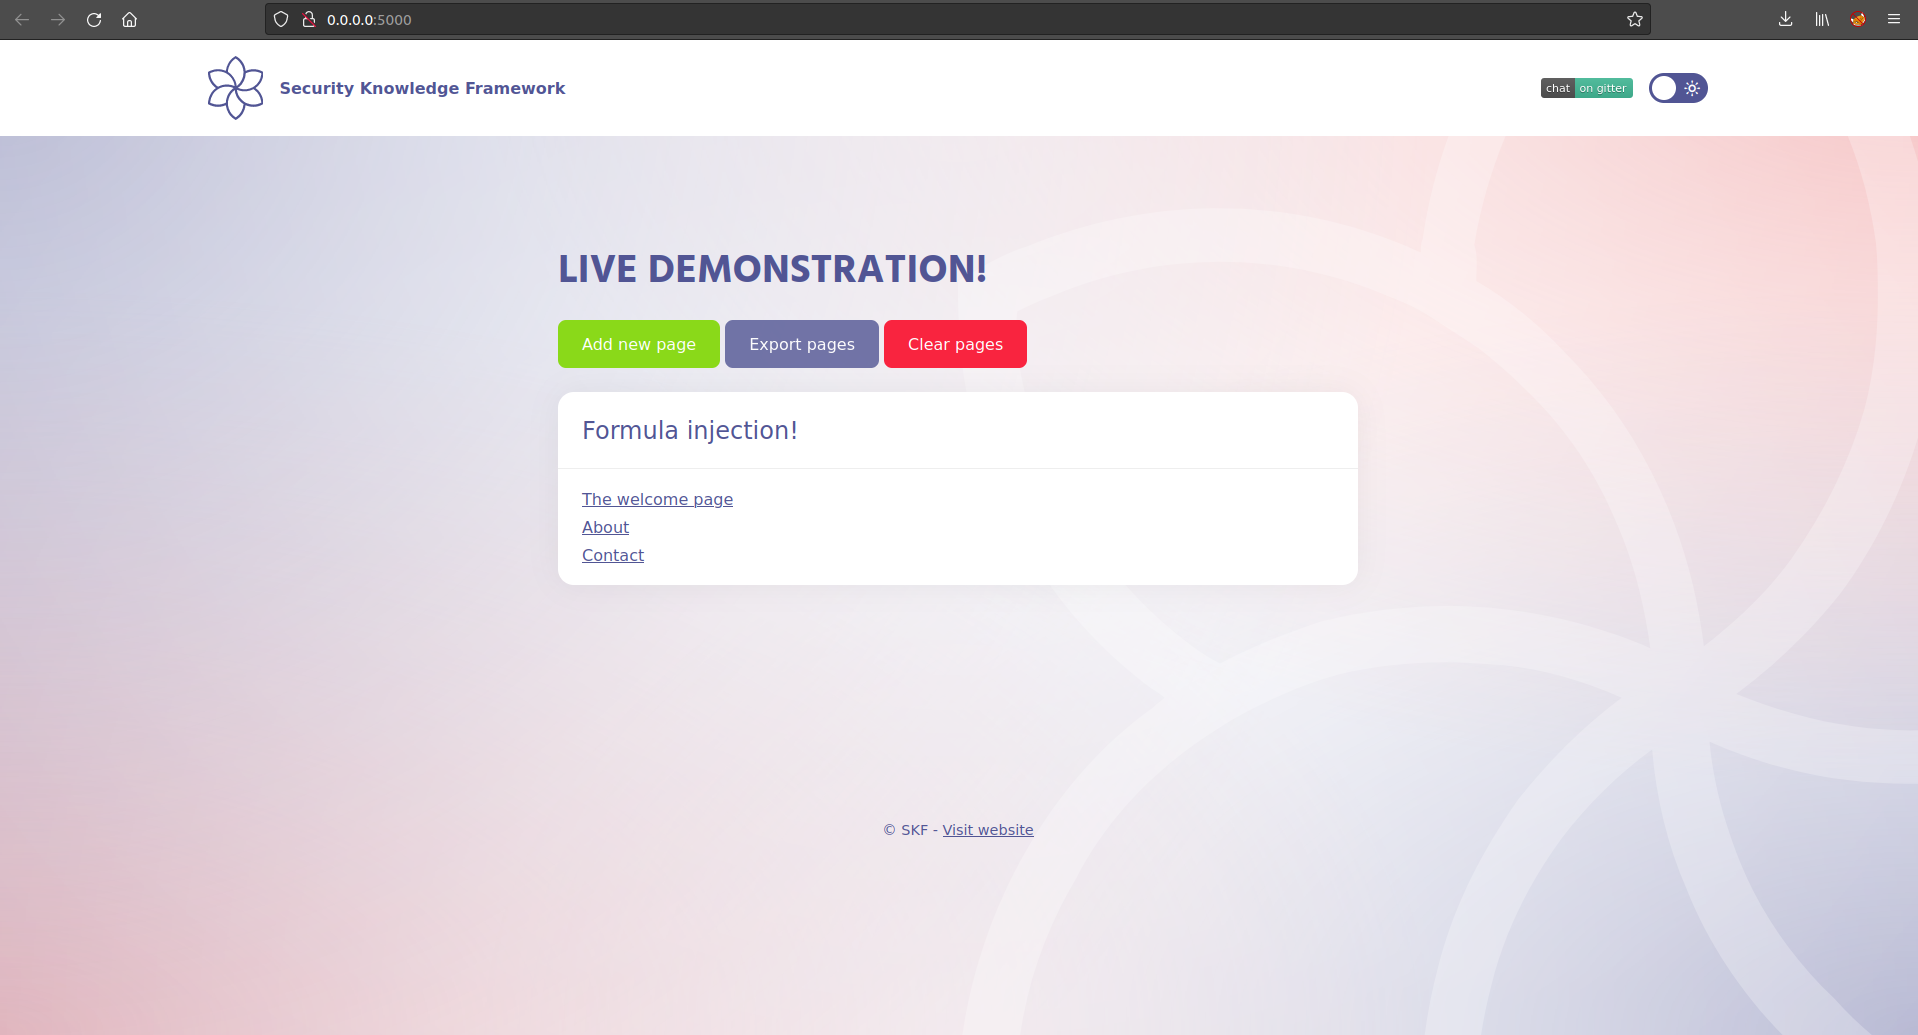Click the Security Knowledge Framework title
This screenshot has width=1918, height=1035.
coord(422,88)
